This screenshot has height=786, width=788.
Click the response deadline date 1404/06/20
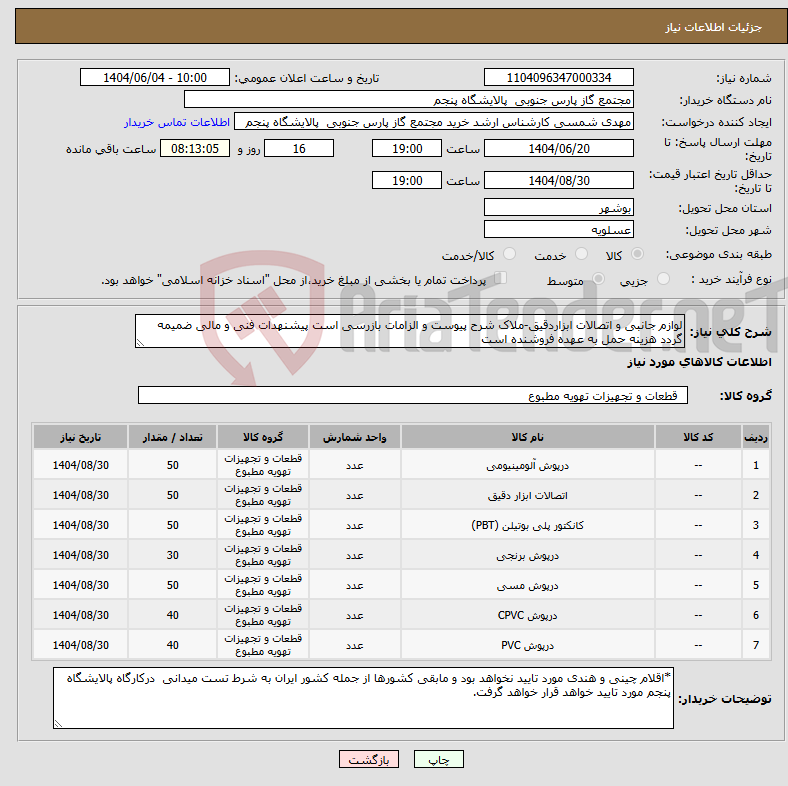tap(558, 149)
